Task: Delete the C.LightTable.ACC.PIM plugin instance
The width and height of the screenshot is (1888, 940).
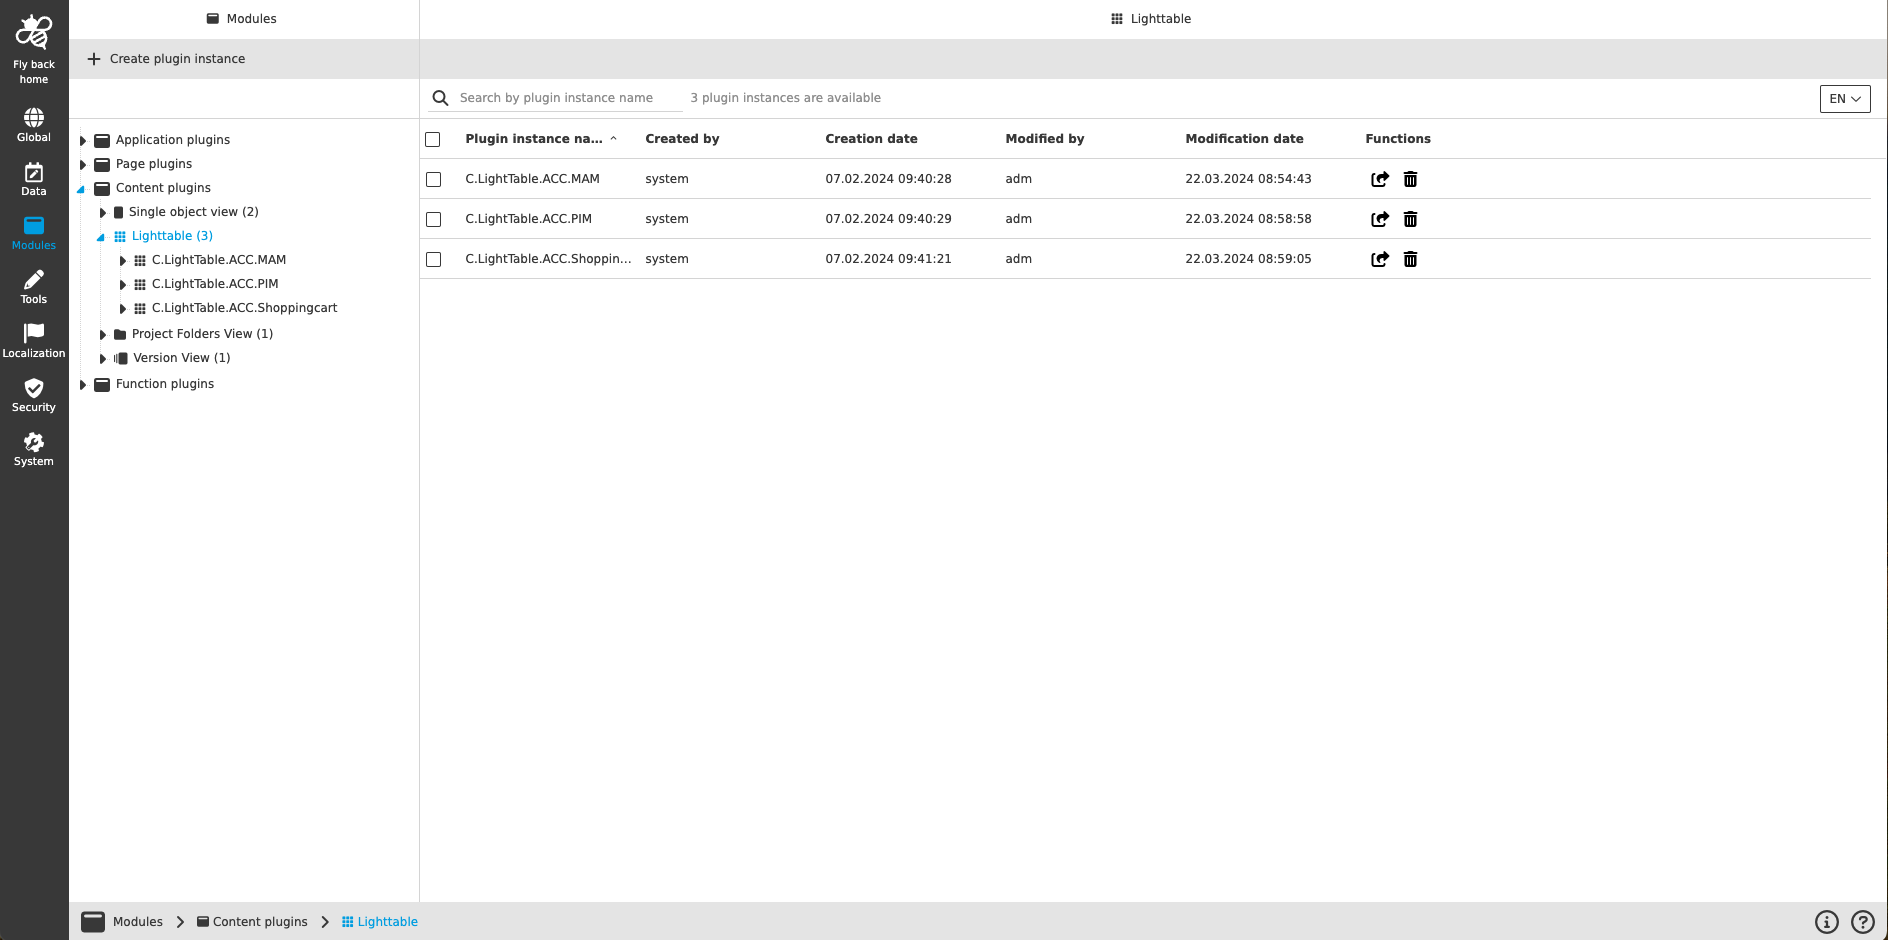Action: coord(1410,219)
